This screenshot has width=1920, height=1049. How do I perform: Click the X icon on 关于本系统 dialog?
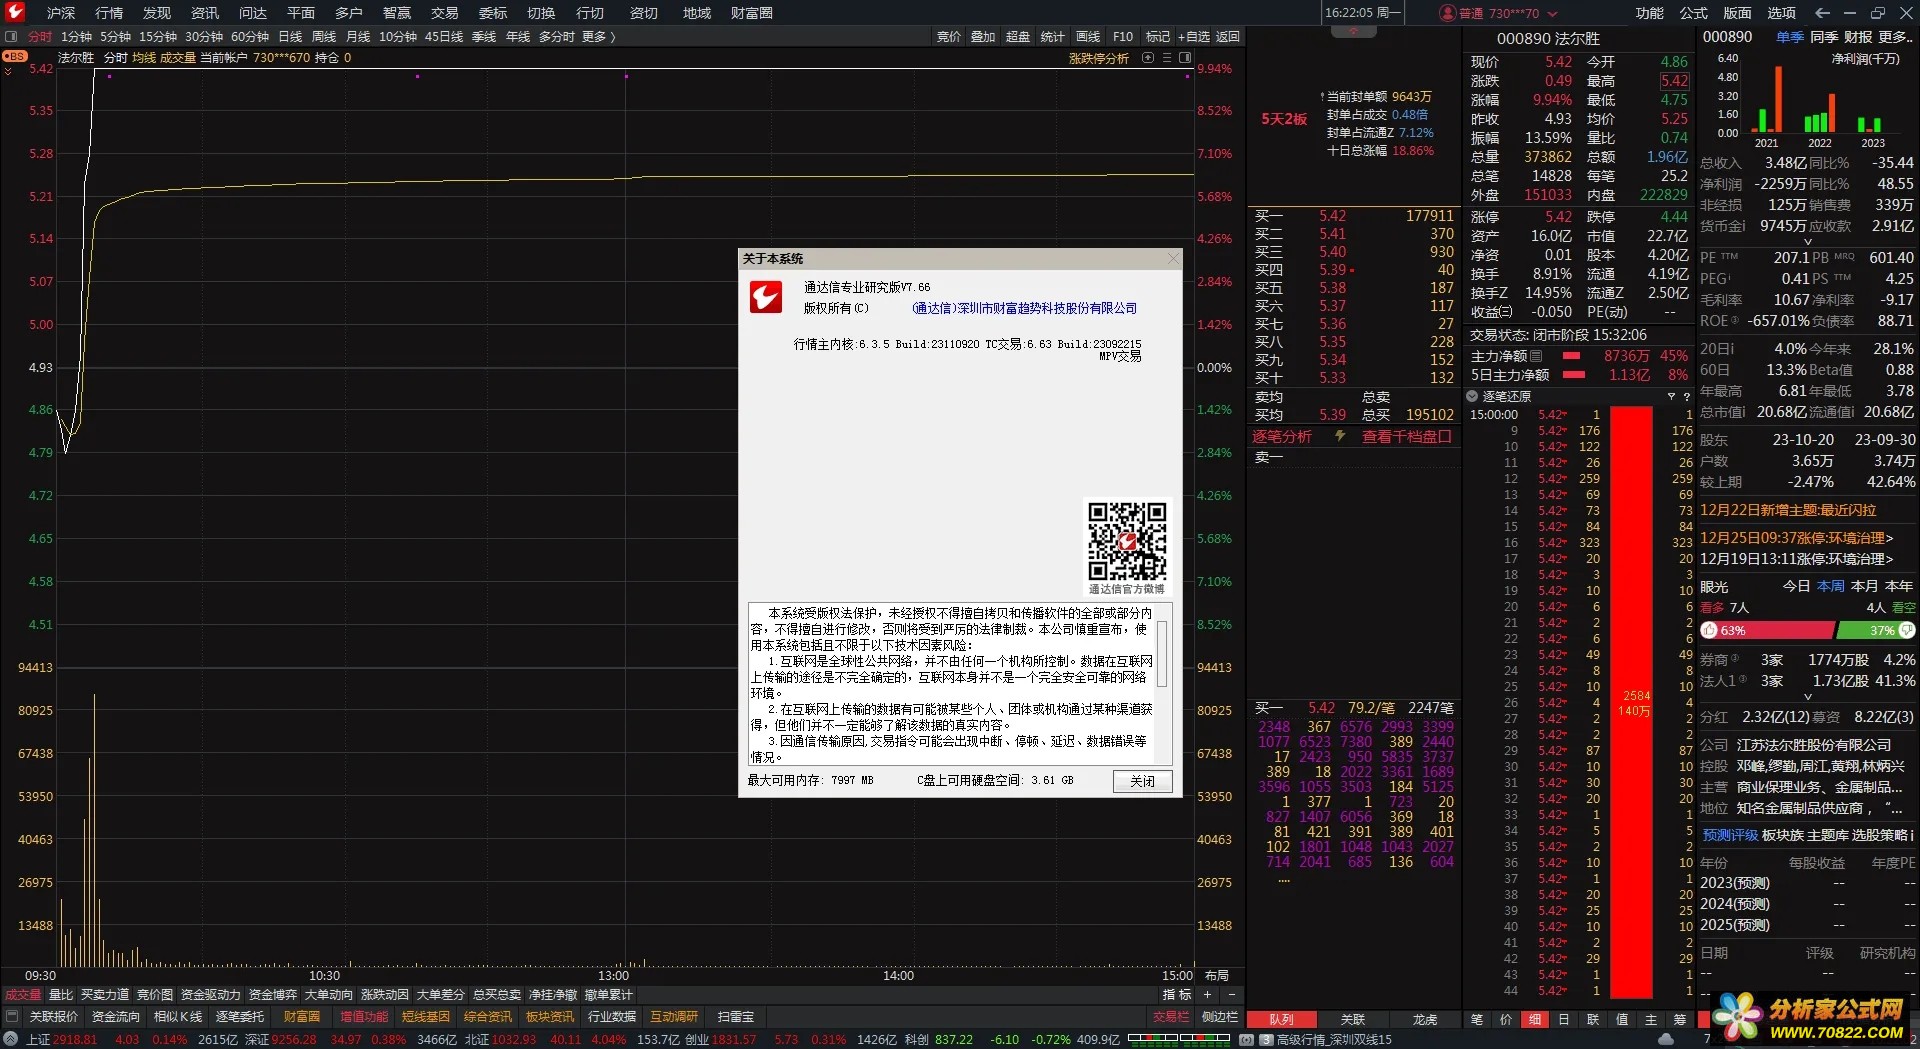tap(1173, 258)
